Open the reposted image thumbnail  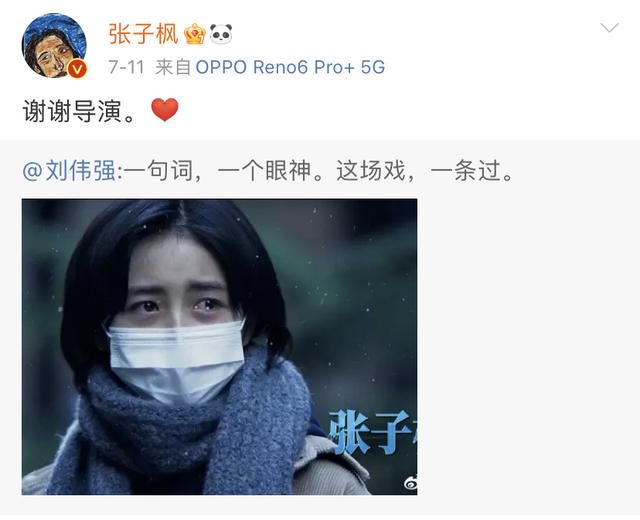click(220, 347)
